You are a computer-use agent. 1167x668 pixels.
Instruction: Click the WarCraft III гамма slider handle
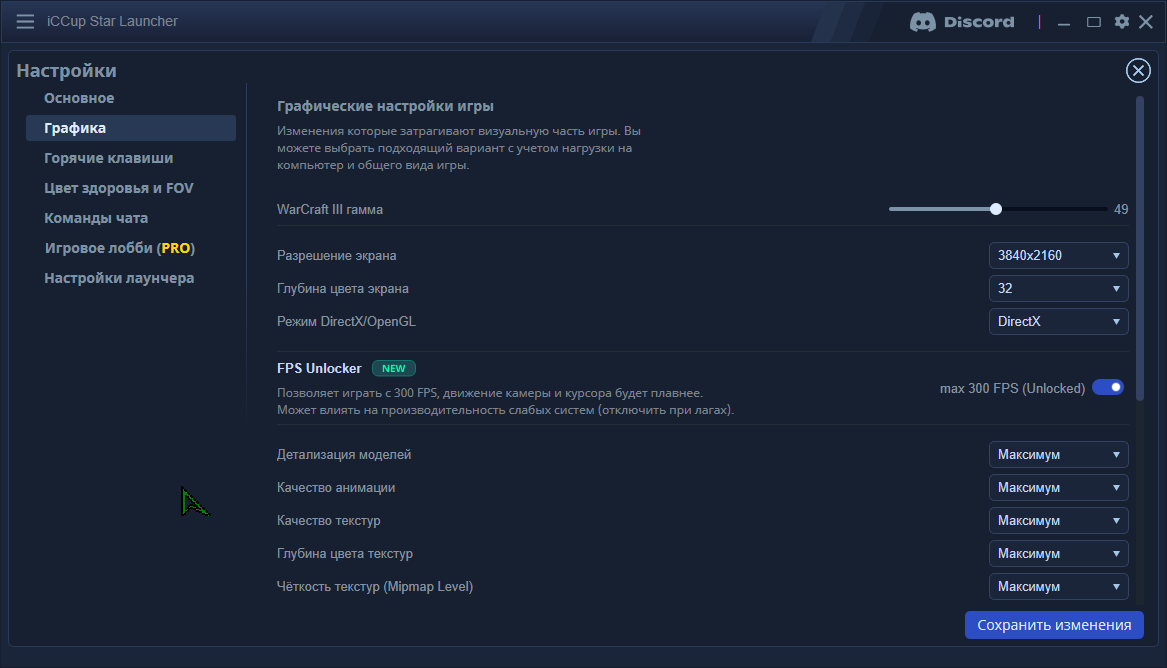coord(996,209)
